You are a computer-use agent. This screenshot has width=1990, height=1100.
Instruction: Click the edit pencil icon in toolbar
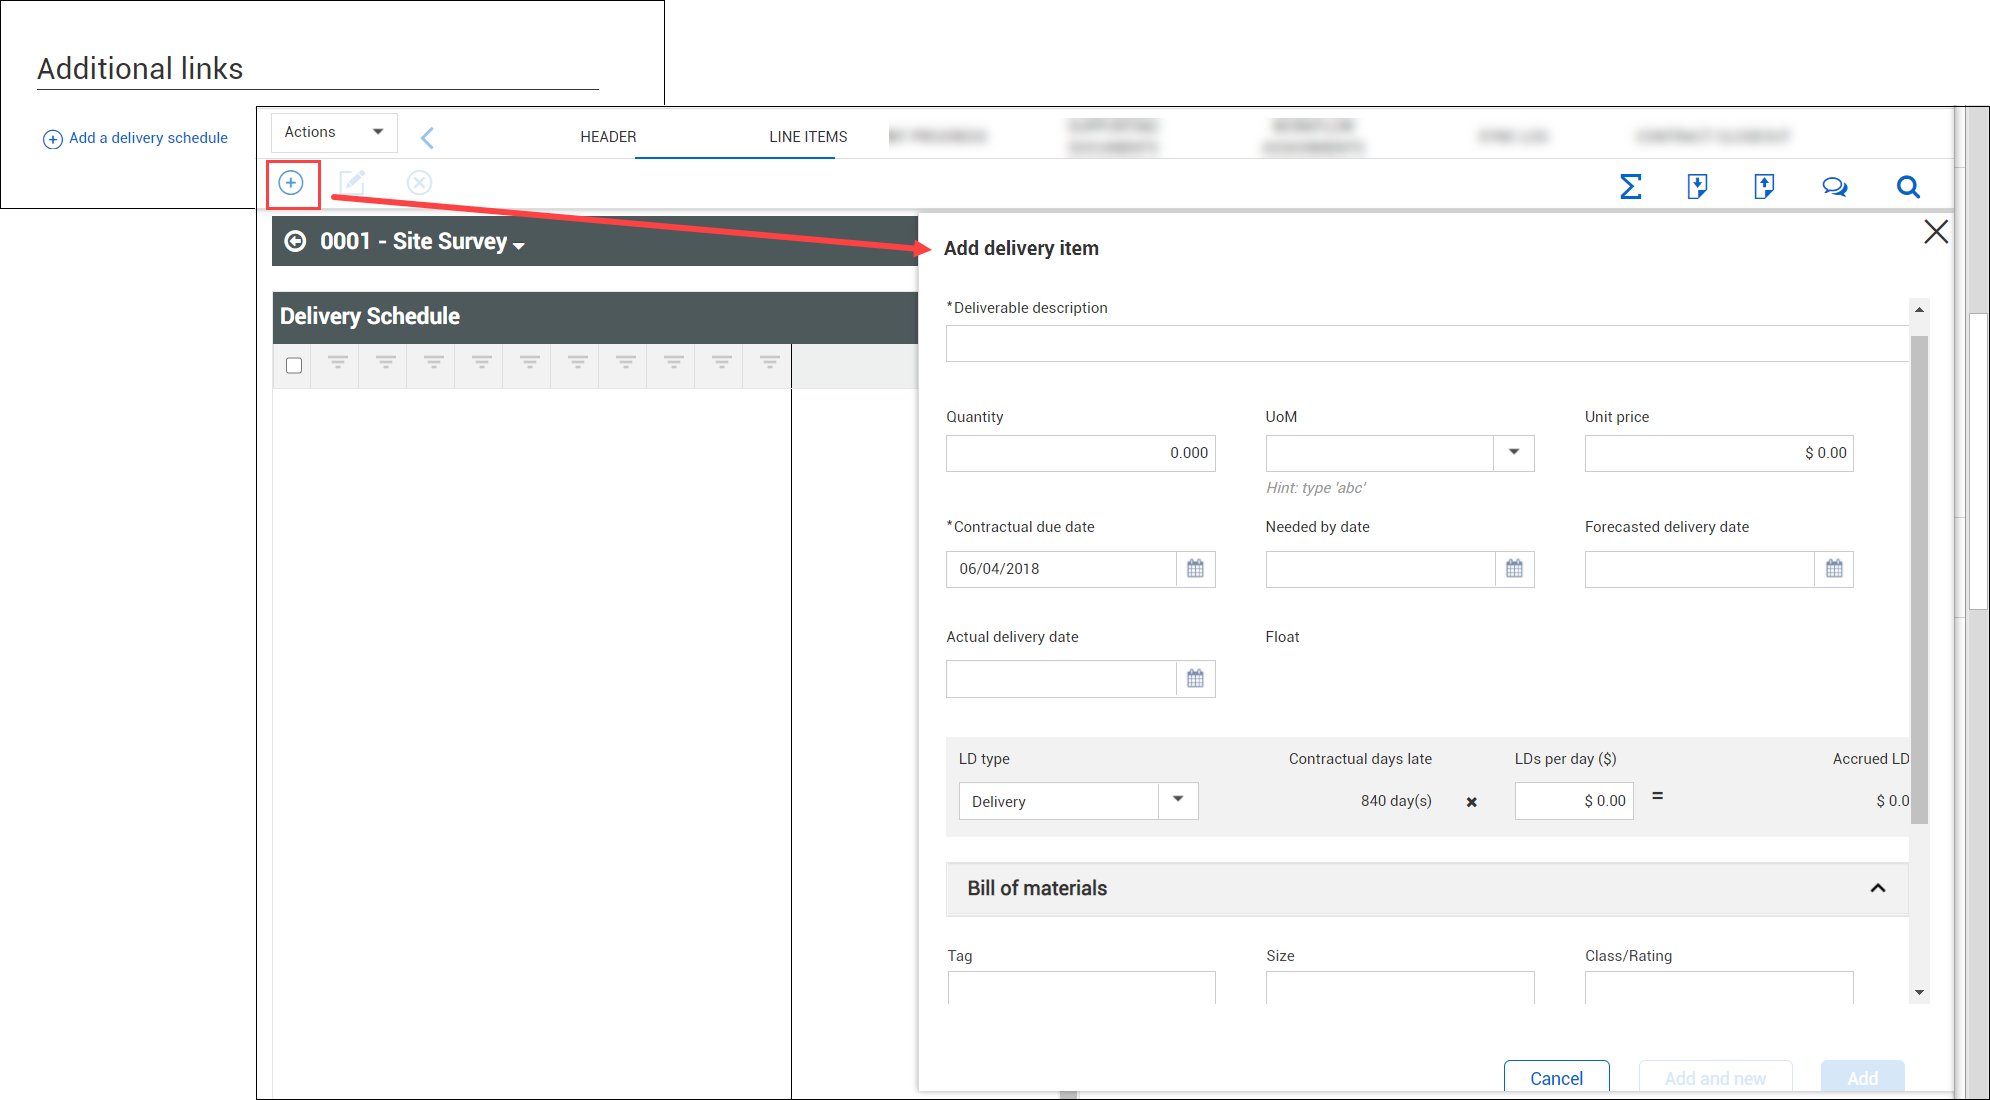[352, 183]
